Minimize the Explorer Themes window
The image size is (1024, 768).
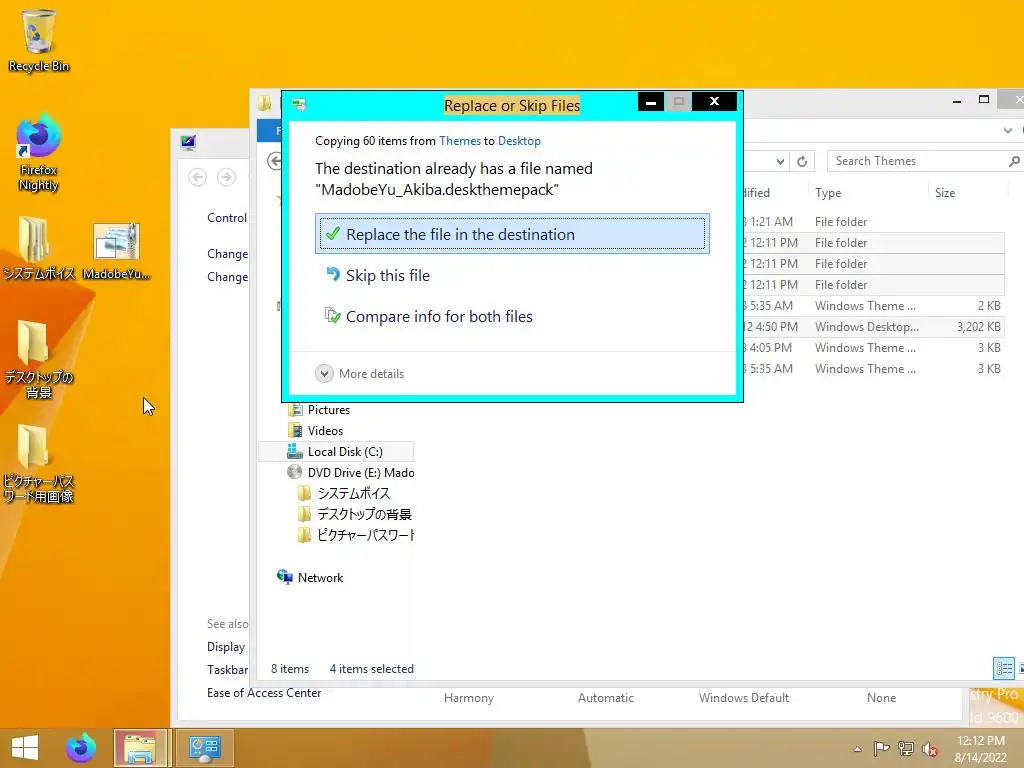[x=957, y=101]
